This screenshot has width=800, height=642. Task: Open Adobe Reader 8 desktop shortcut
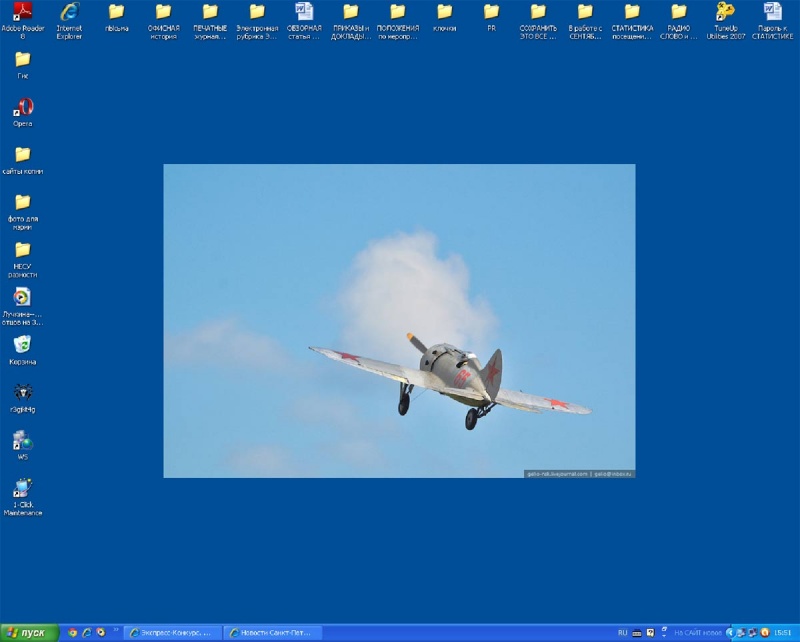coord(23,12)
